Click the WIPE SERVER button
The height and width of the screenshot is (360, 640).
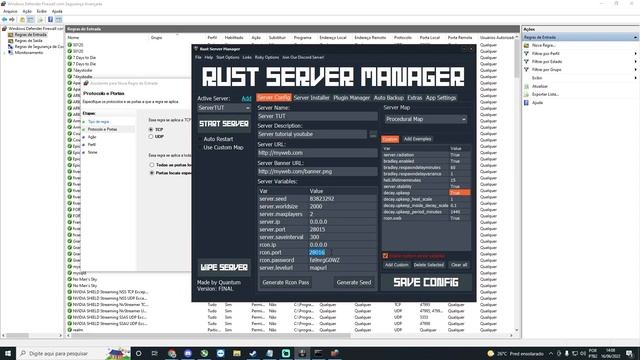pyautogui.click(x=224, y=267)
